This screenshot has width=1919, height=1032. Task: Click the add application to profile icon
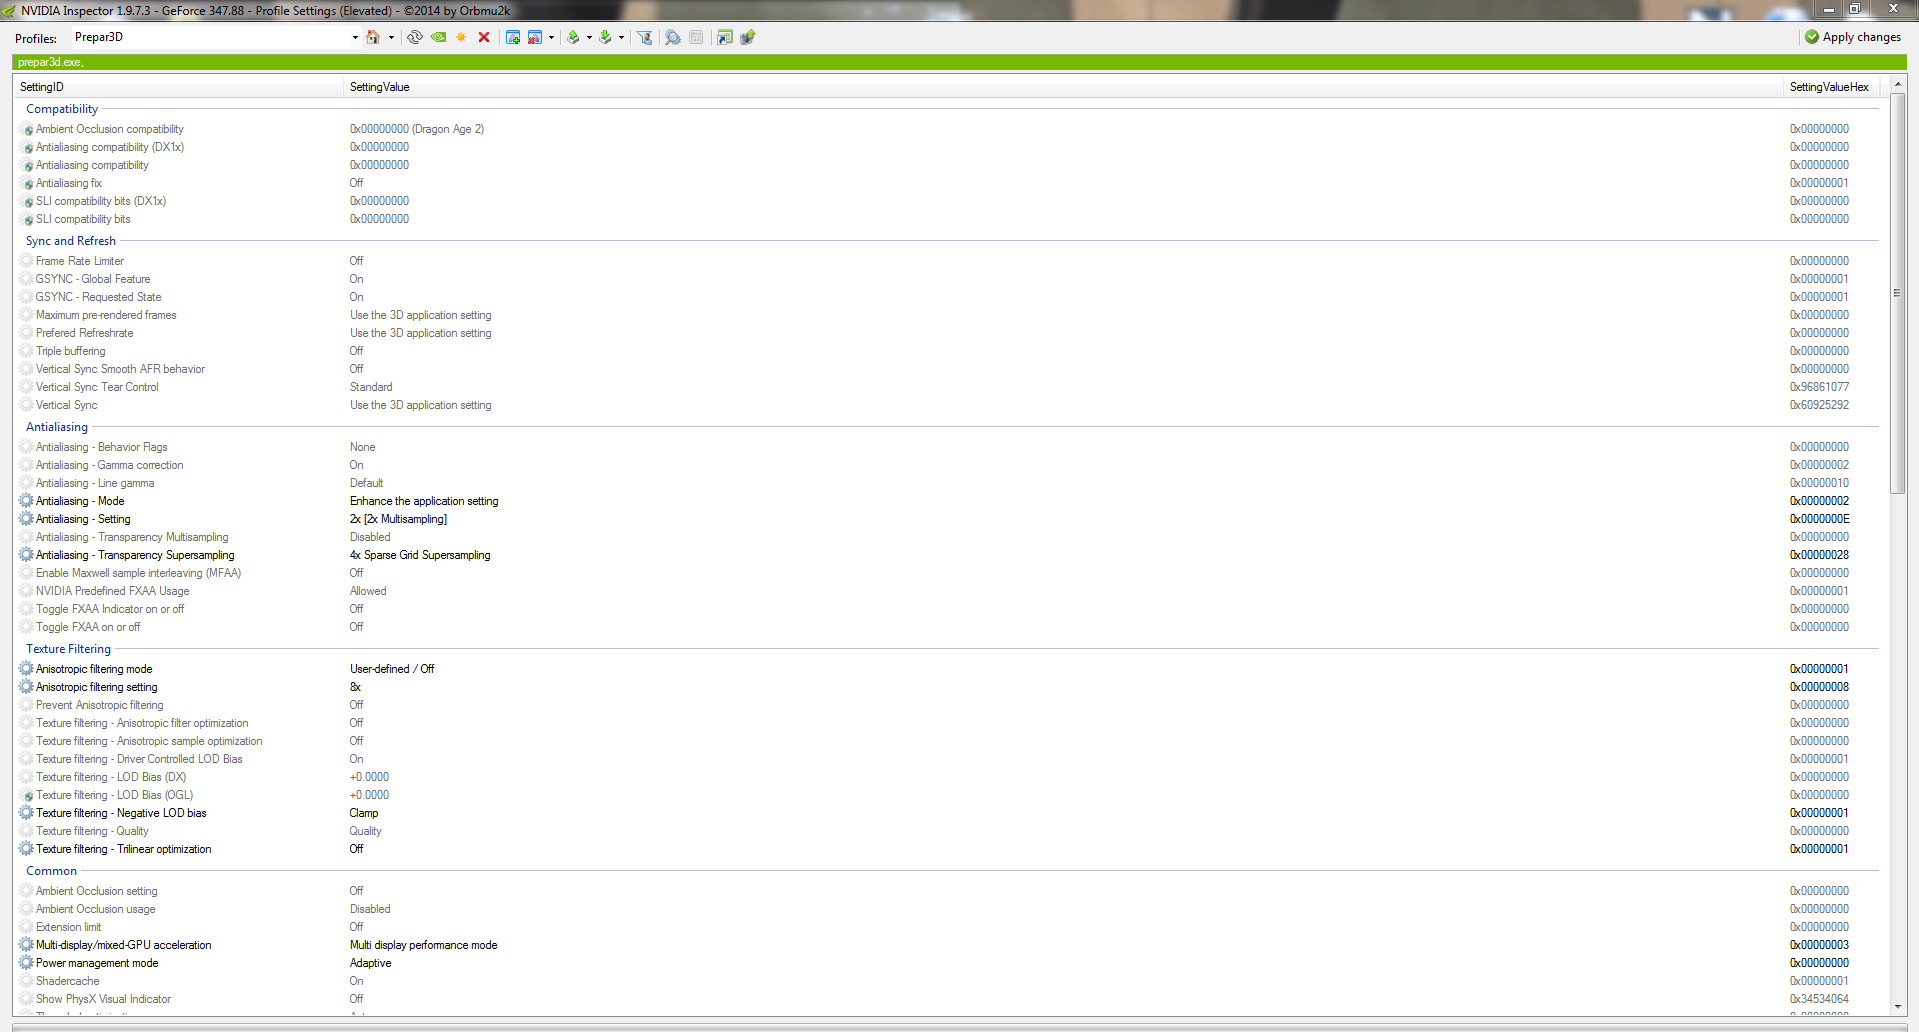click(x=513, y=37)
